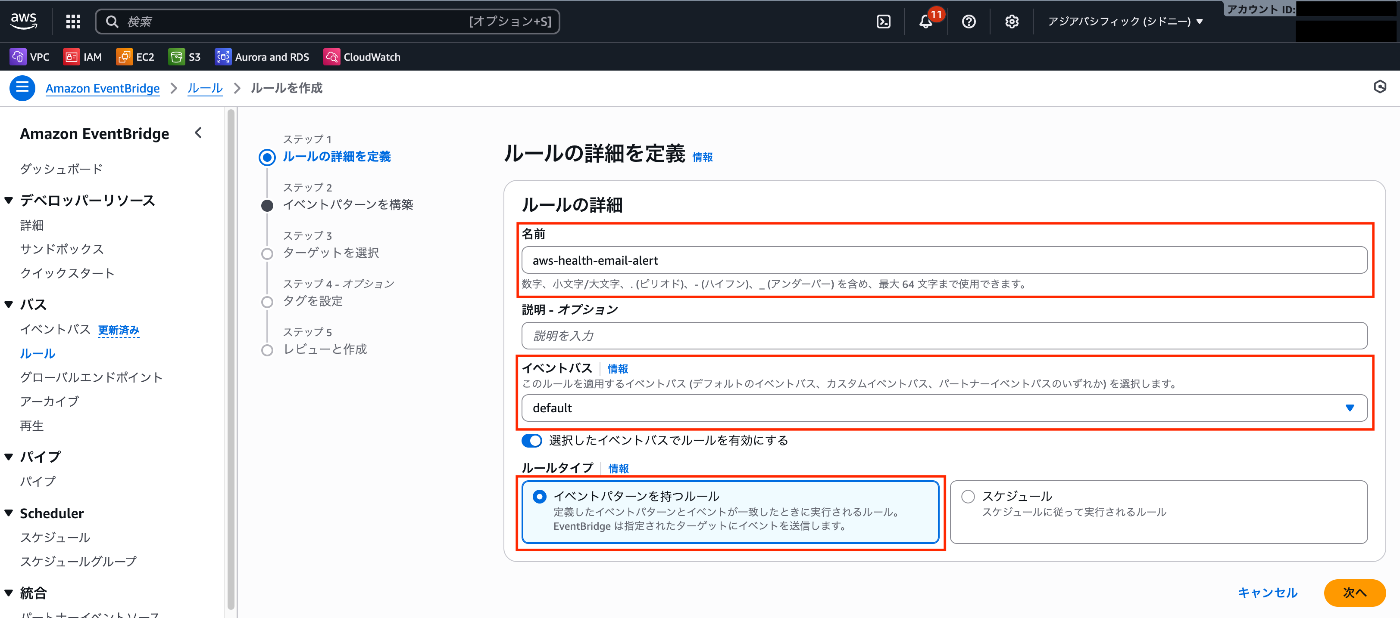Click step 1 ルールの詳細を定義
The width and height of the screenshot is (1400, 618).
(337, 157)
